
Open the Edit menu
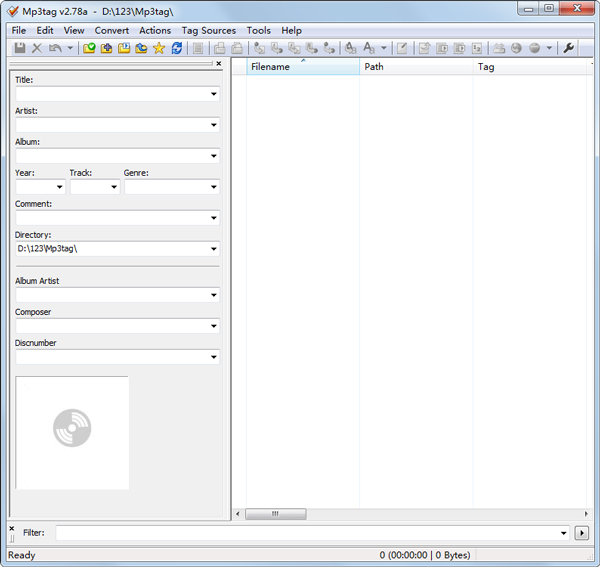(x=45, y=31)
